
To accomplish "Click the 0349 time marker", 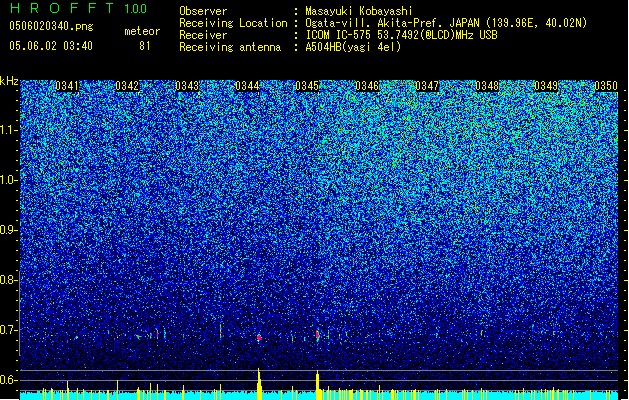I will tap(546, 86).
